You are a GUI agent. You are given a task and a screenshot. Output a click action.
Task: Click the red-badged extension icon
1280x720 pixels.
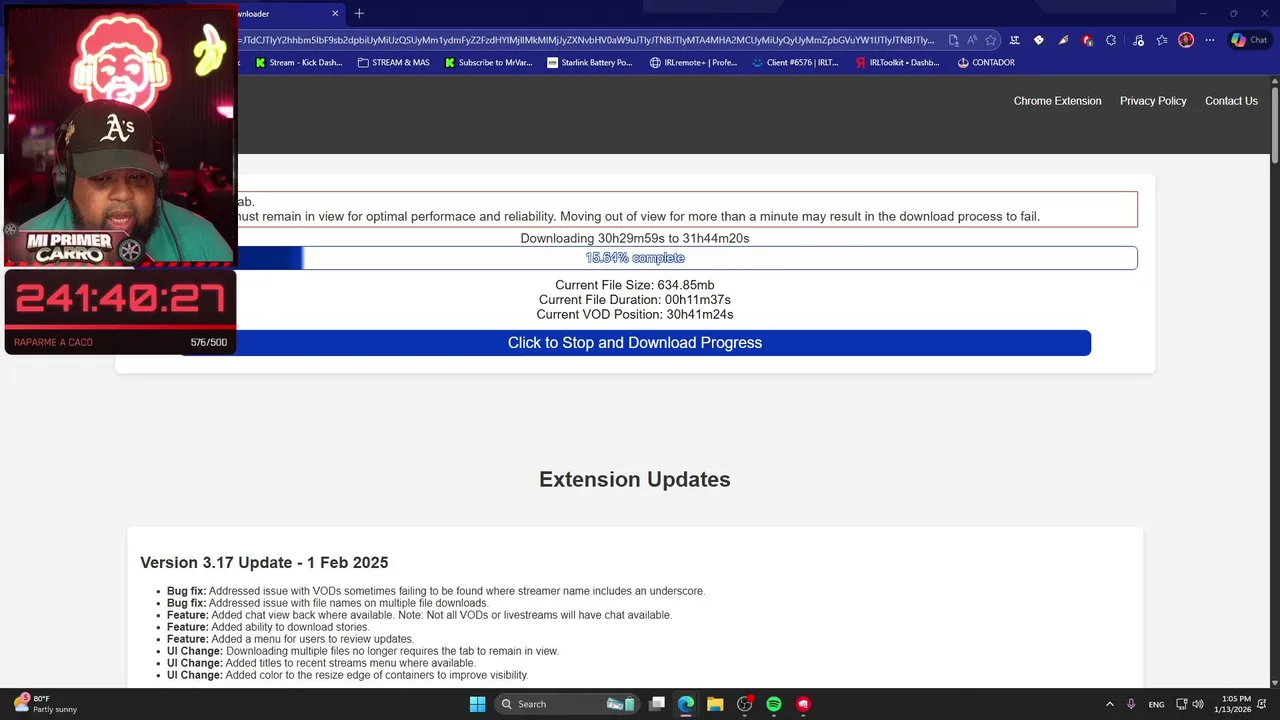(1087, 41)
